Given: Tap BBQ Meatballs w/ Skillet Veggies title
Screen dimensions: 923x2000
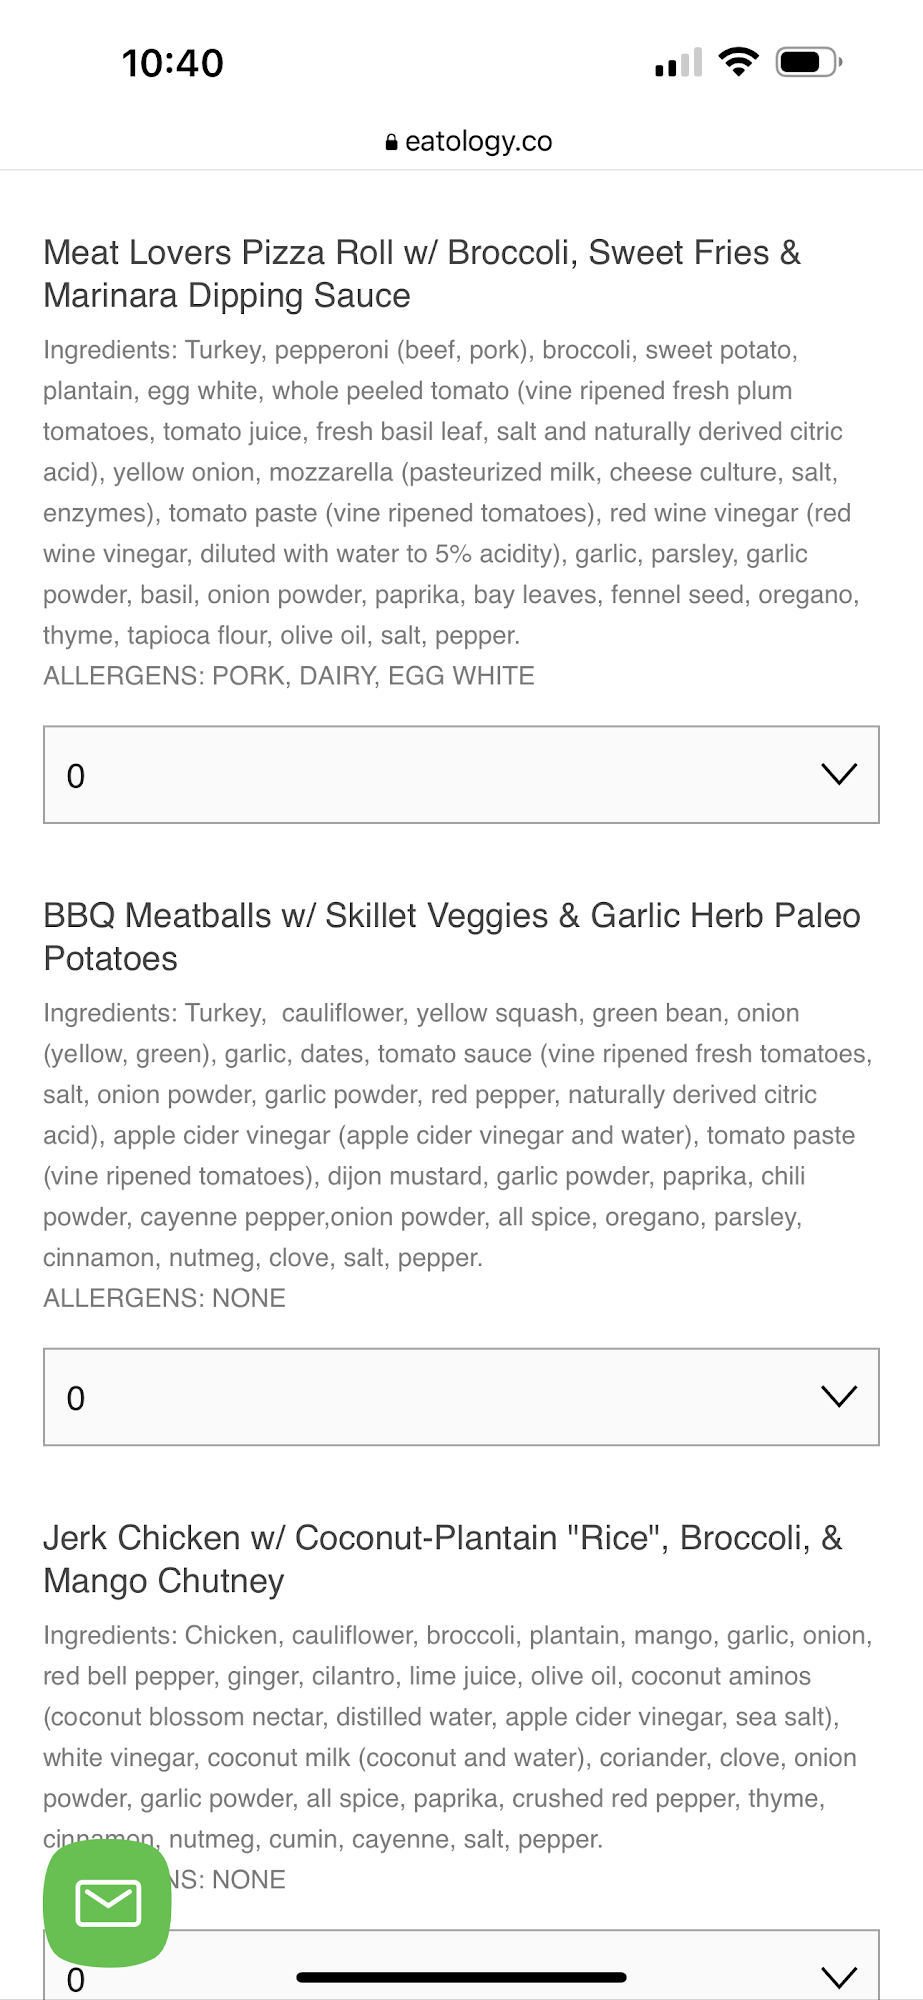Looking at the screenshot, I should [x=451, y=937].
